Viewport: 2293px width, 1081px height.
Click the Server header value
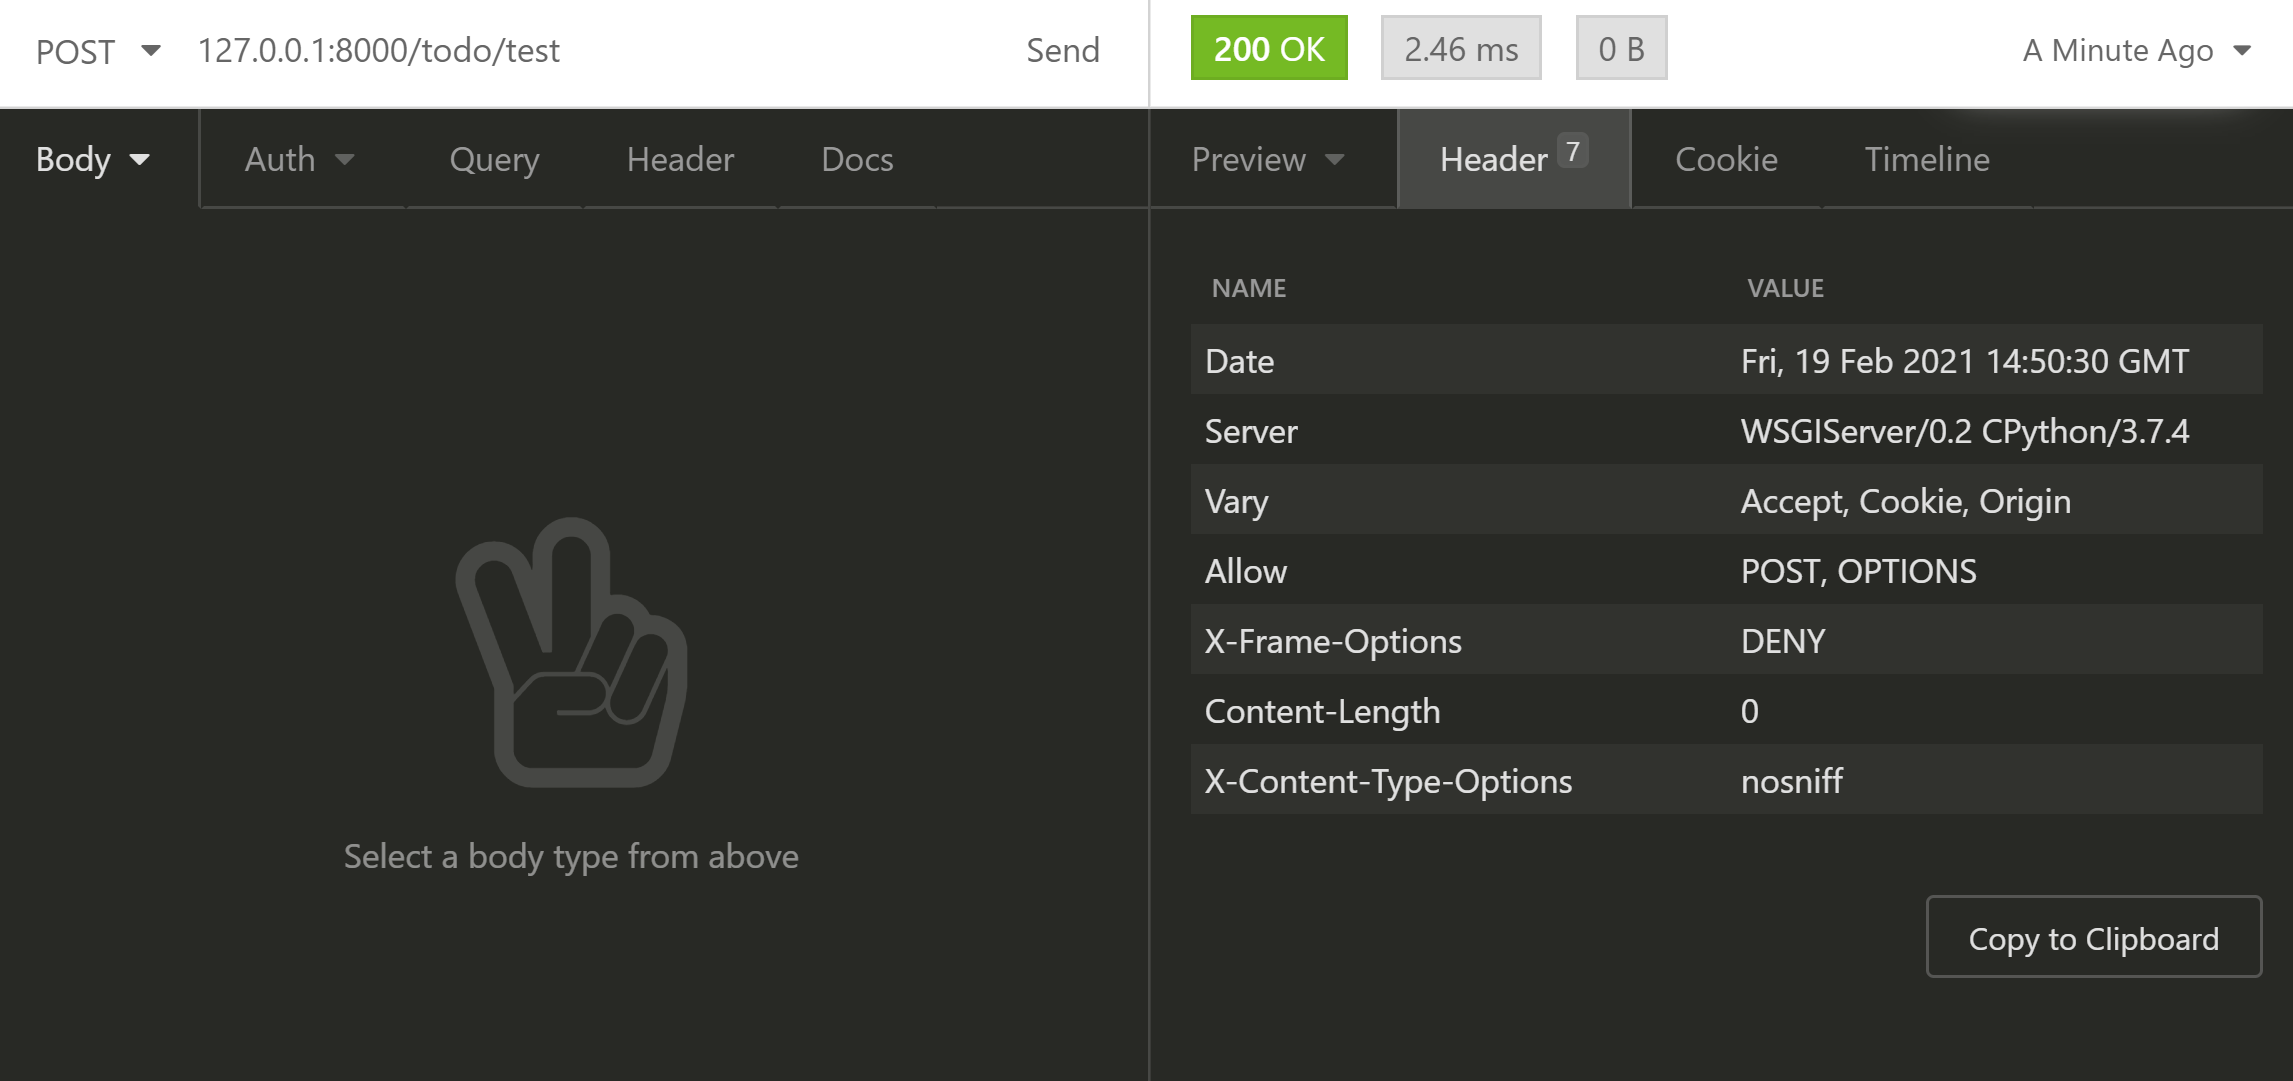pyautogui.click(x=1964, y=431)
